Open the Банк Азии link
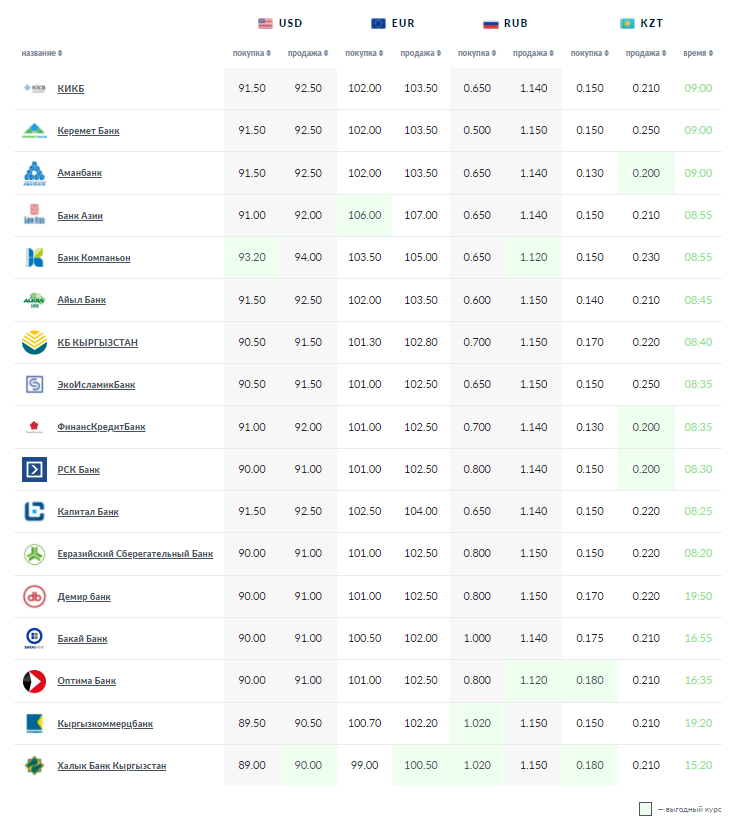Viewport: 734px width, 824px height. tap(80, 216)
